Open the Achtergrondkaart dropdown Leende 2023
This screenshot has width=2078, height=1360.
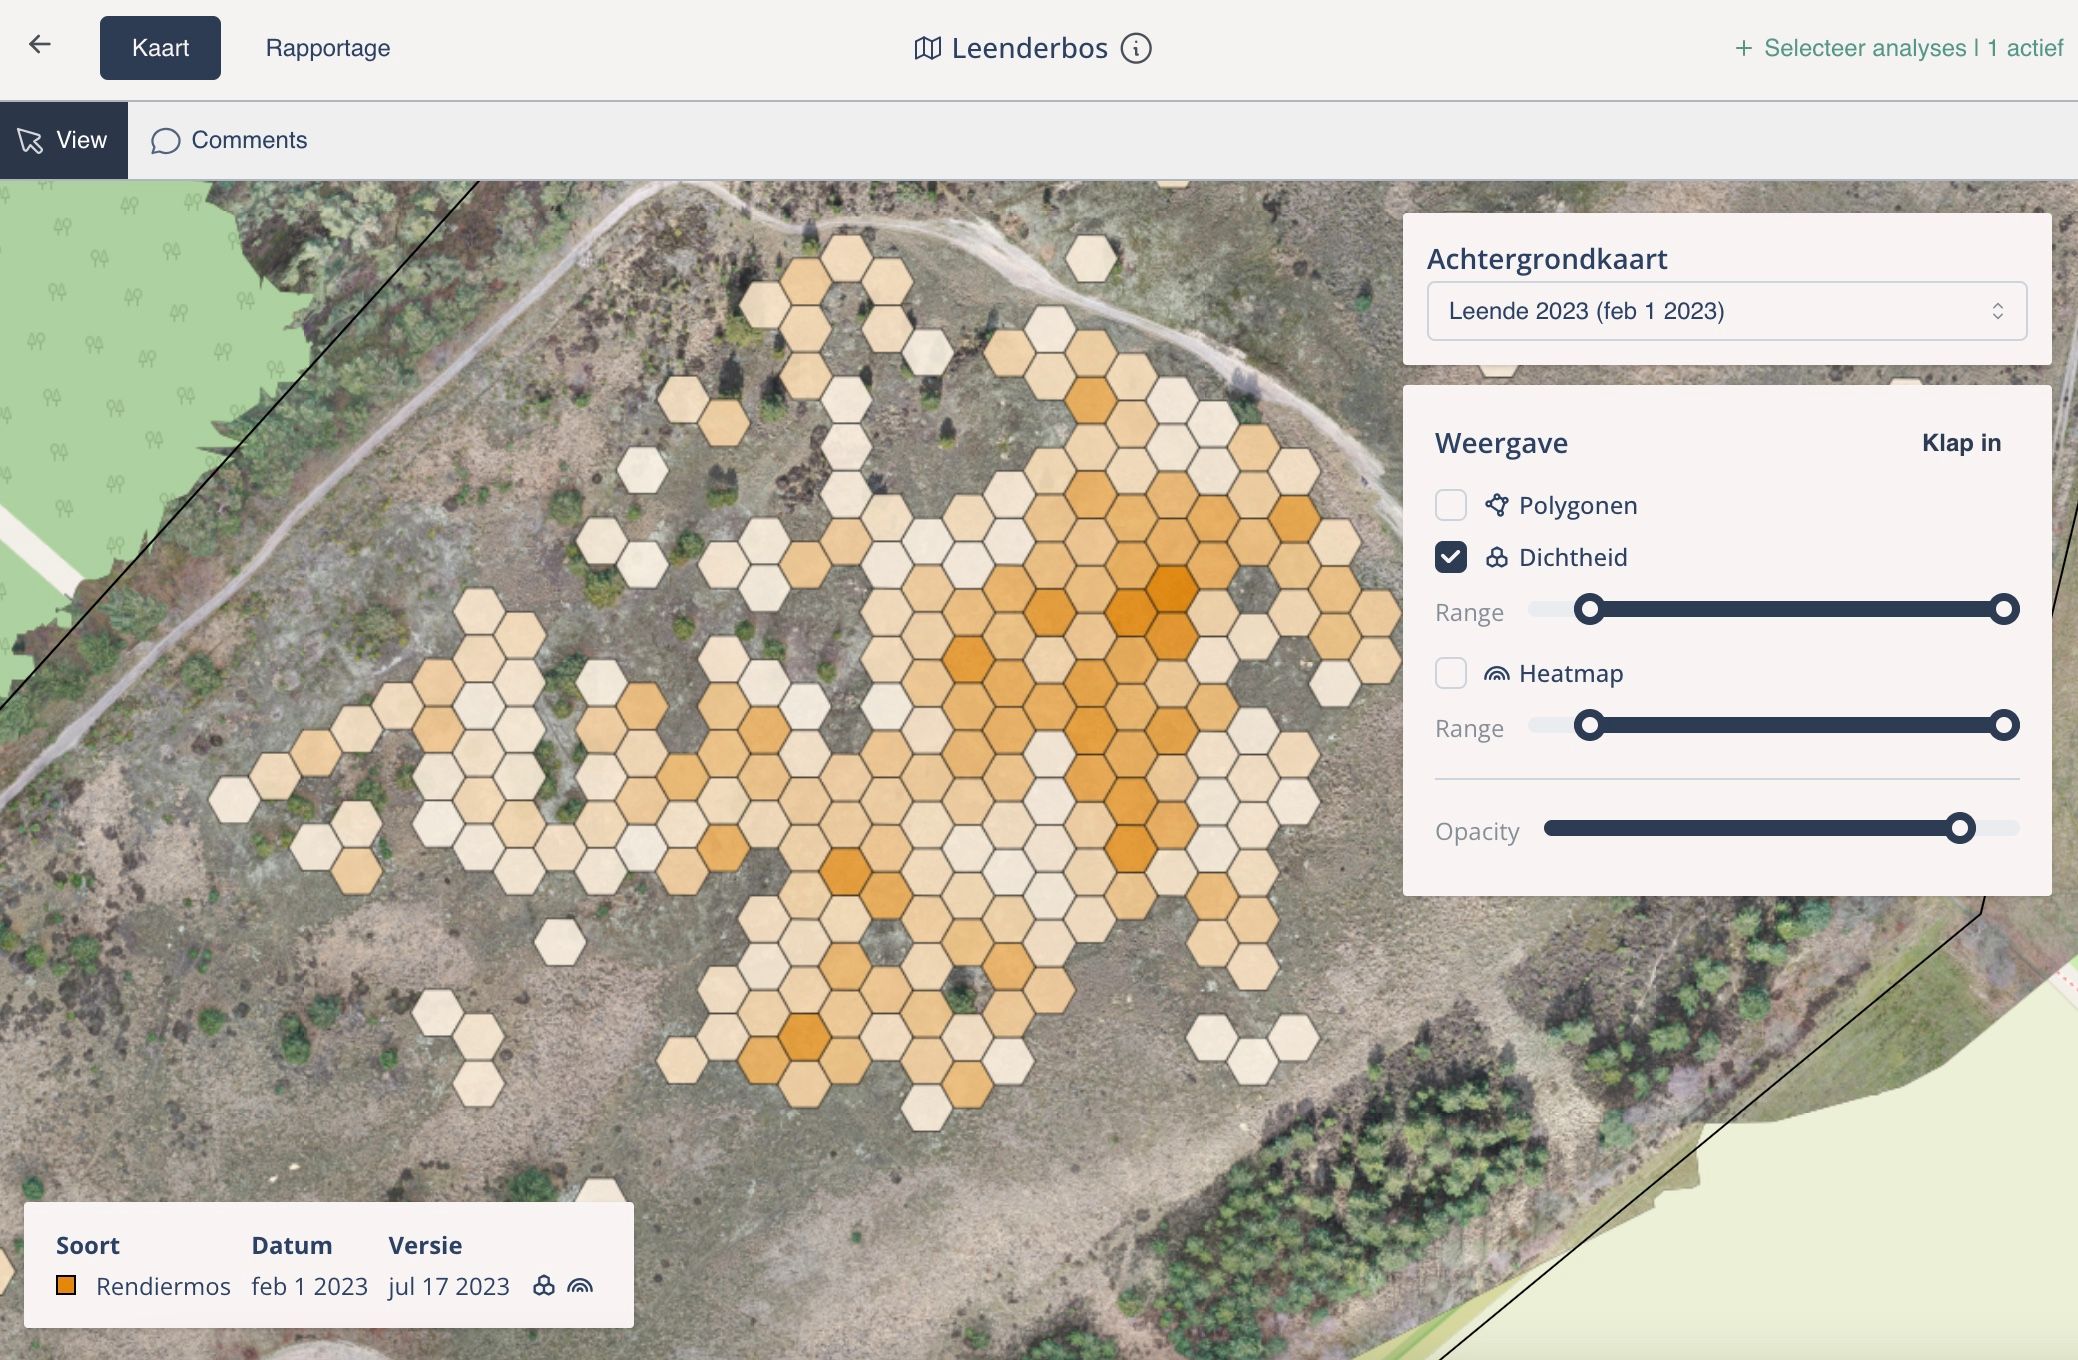coord(1727,311)
